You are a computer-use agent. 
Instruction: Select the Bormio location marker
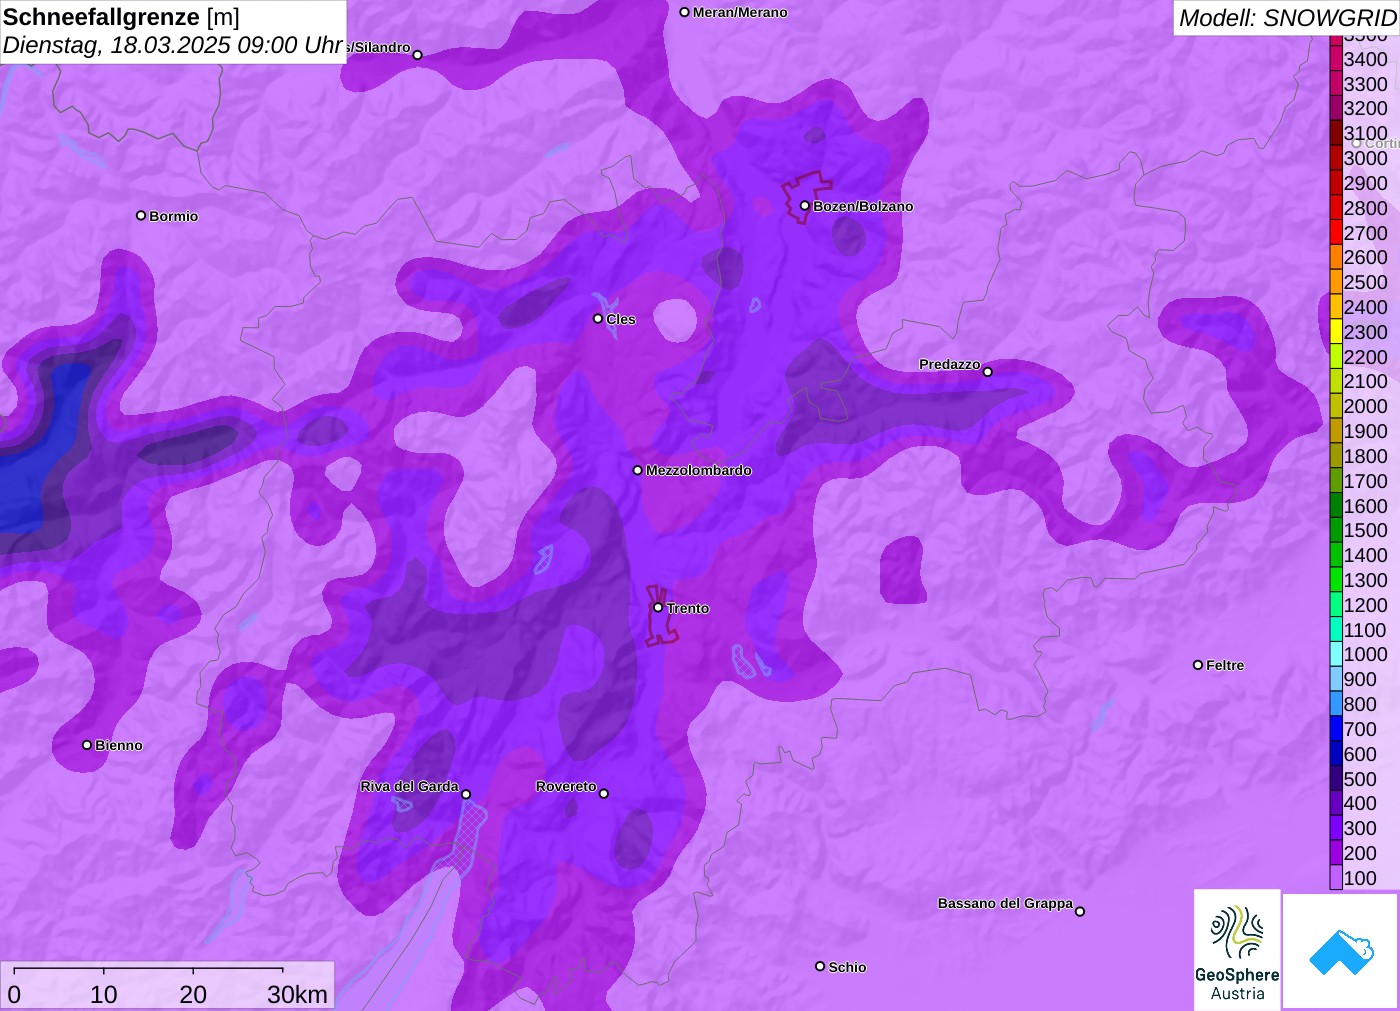141,216
